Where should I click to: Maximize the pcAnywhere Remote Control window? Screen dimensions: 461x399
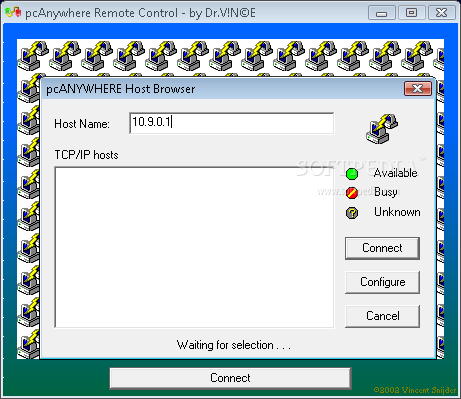pos(411,13)
